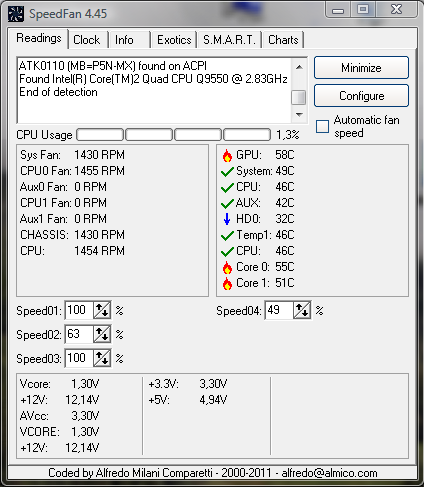Image resolution: width=424 pixels, height=487 pixels.
Task: Click the Intel Core 2 Quad Q9550 log line
Action: point(153,79)
